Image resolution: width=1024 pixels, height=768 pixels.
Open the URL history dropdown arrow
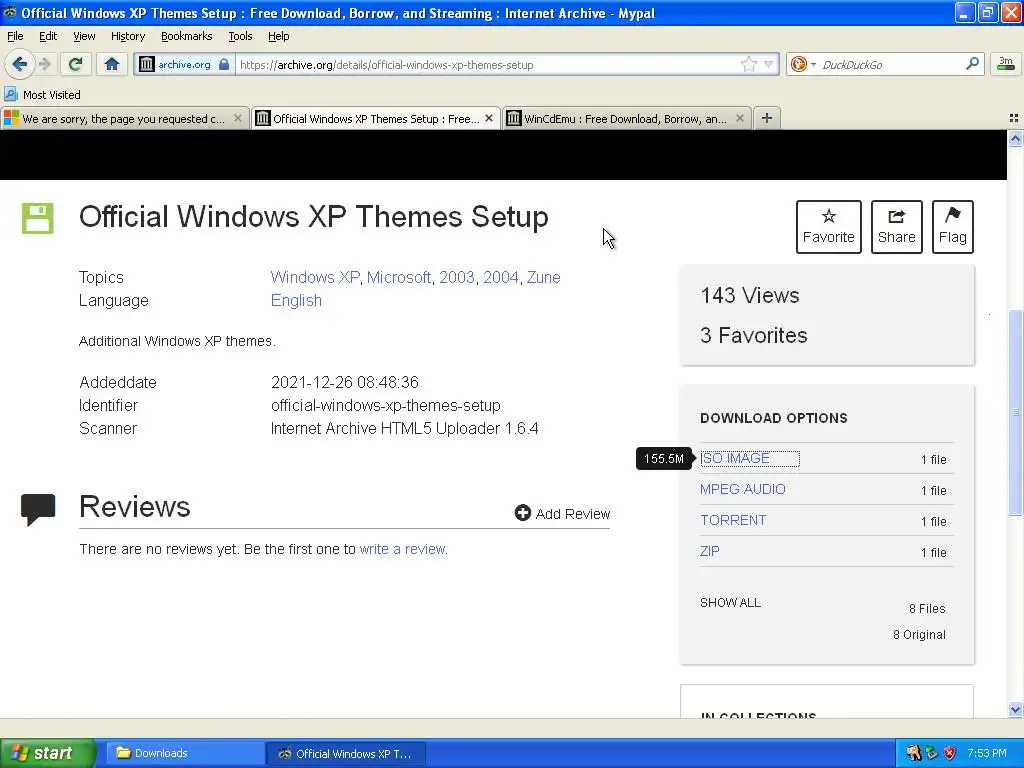pos(768,64)
